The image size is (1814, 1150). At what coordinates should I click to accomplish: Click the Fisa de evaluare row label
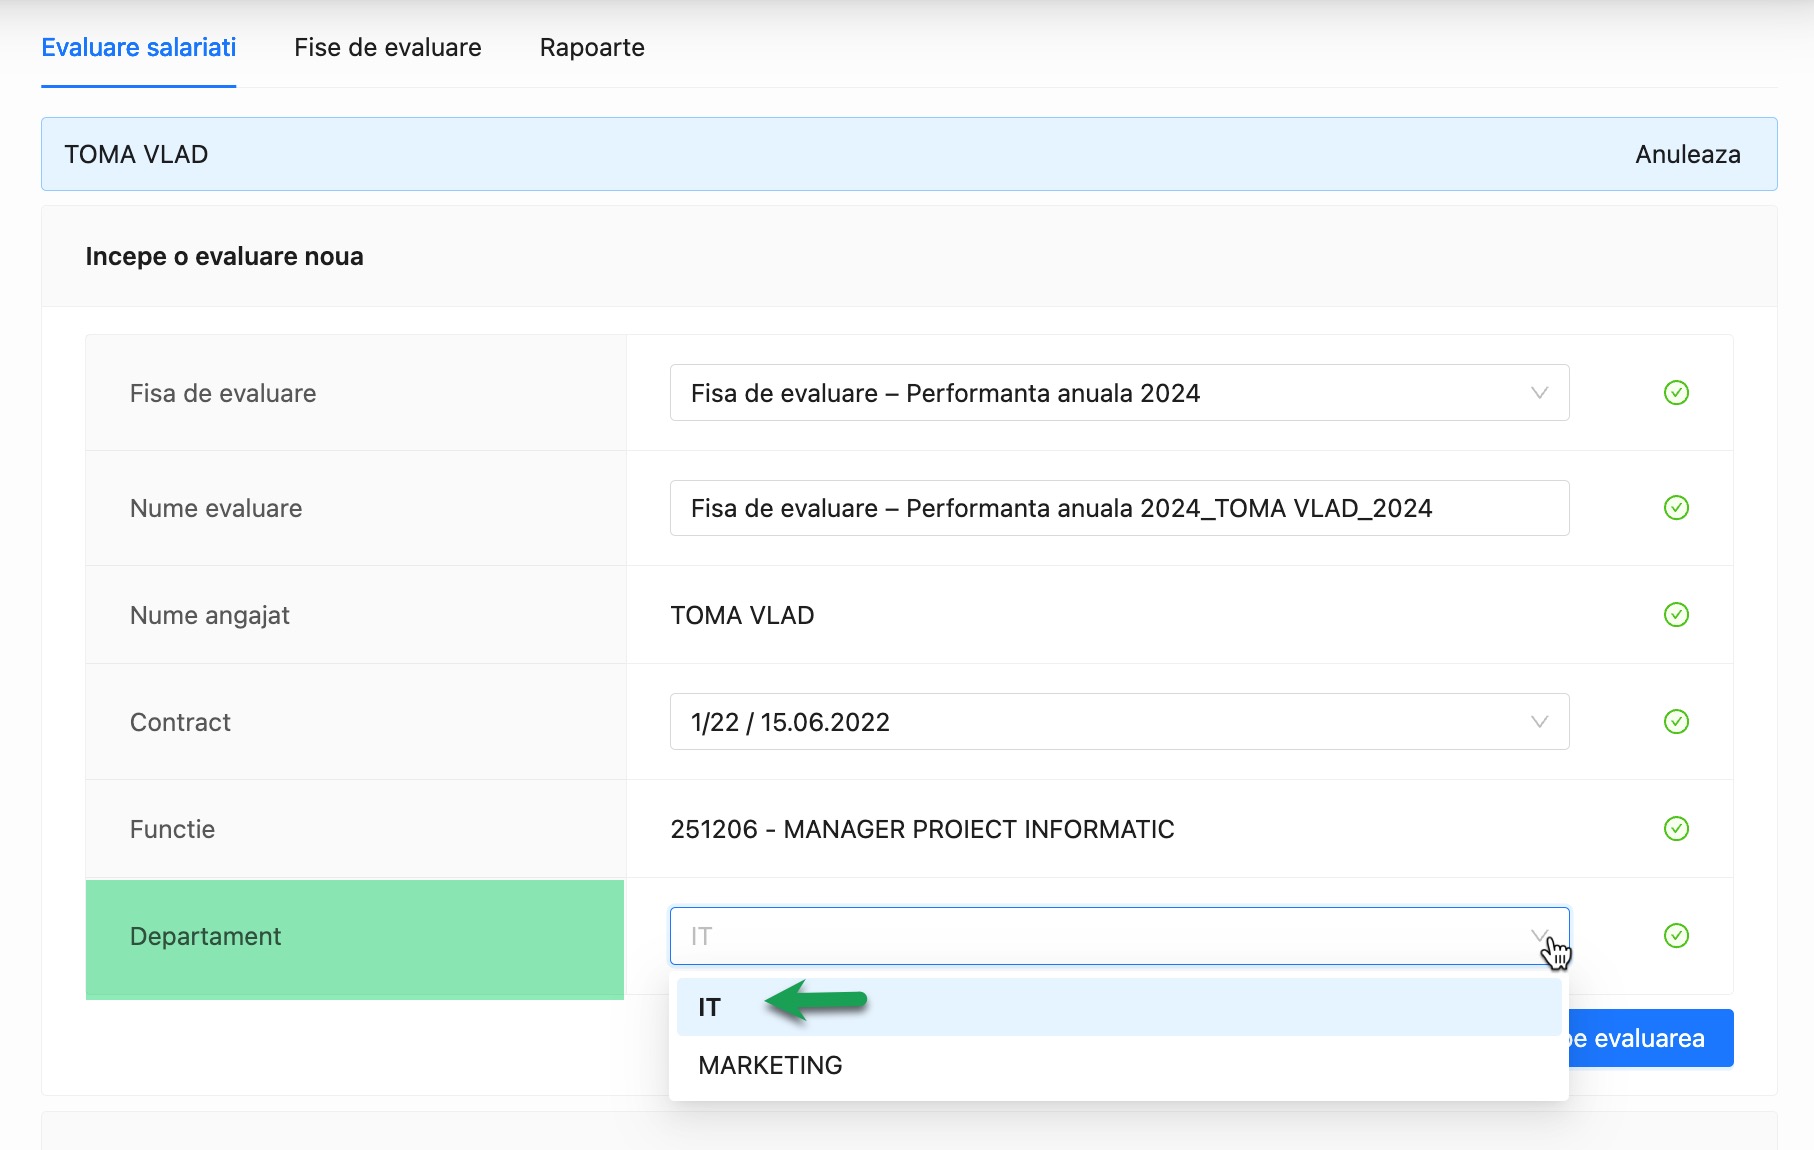point(223,393)
